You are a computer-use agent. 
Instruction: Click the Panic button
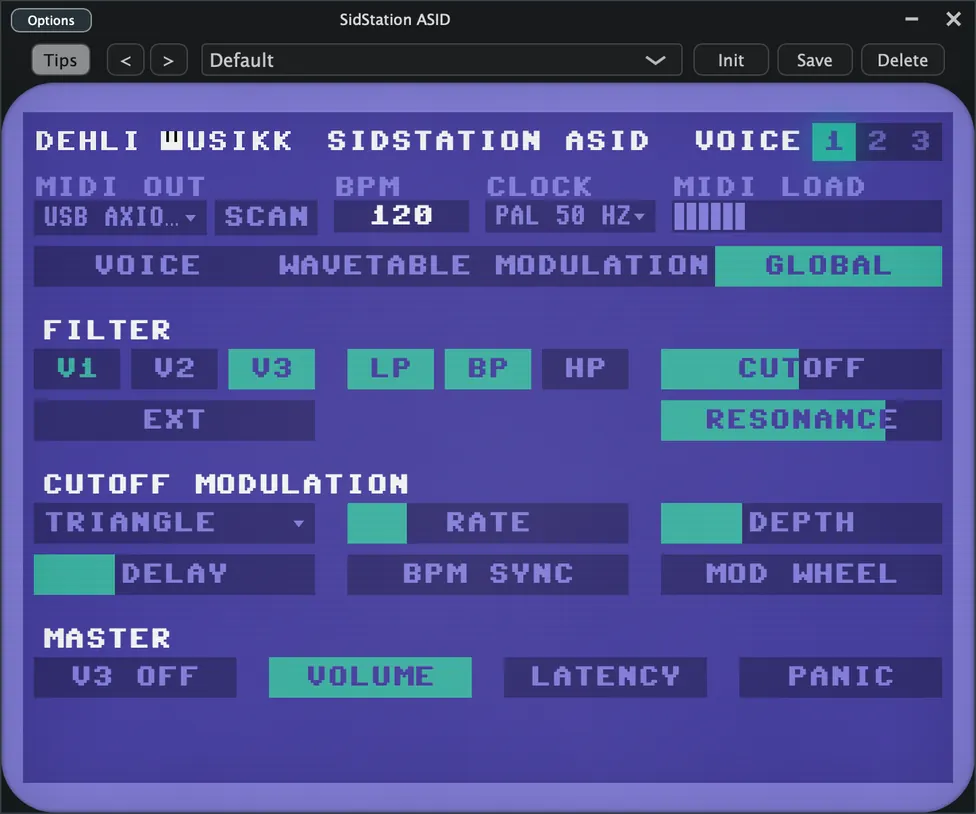tap(840, 677)
